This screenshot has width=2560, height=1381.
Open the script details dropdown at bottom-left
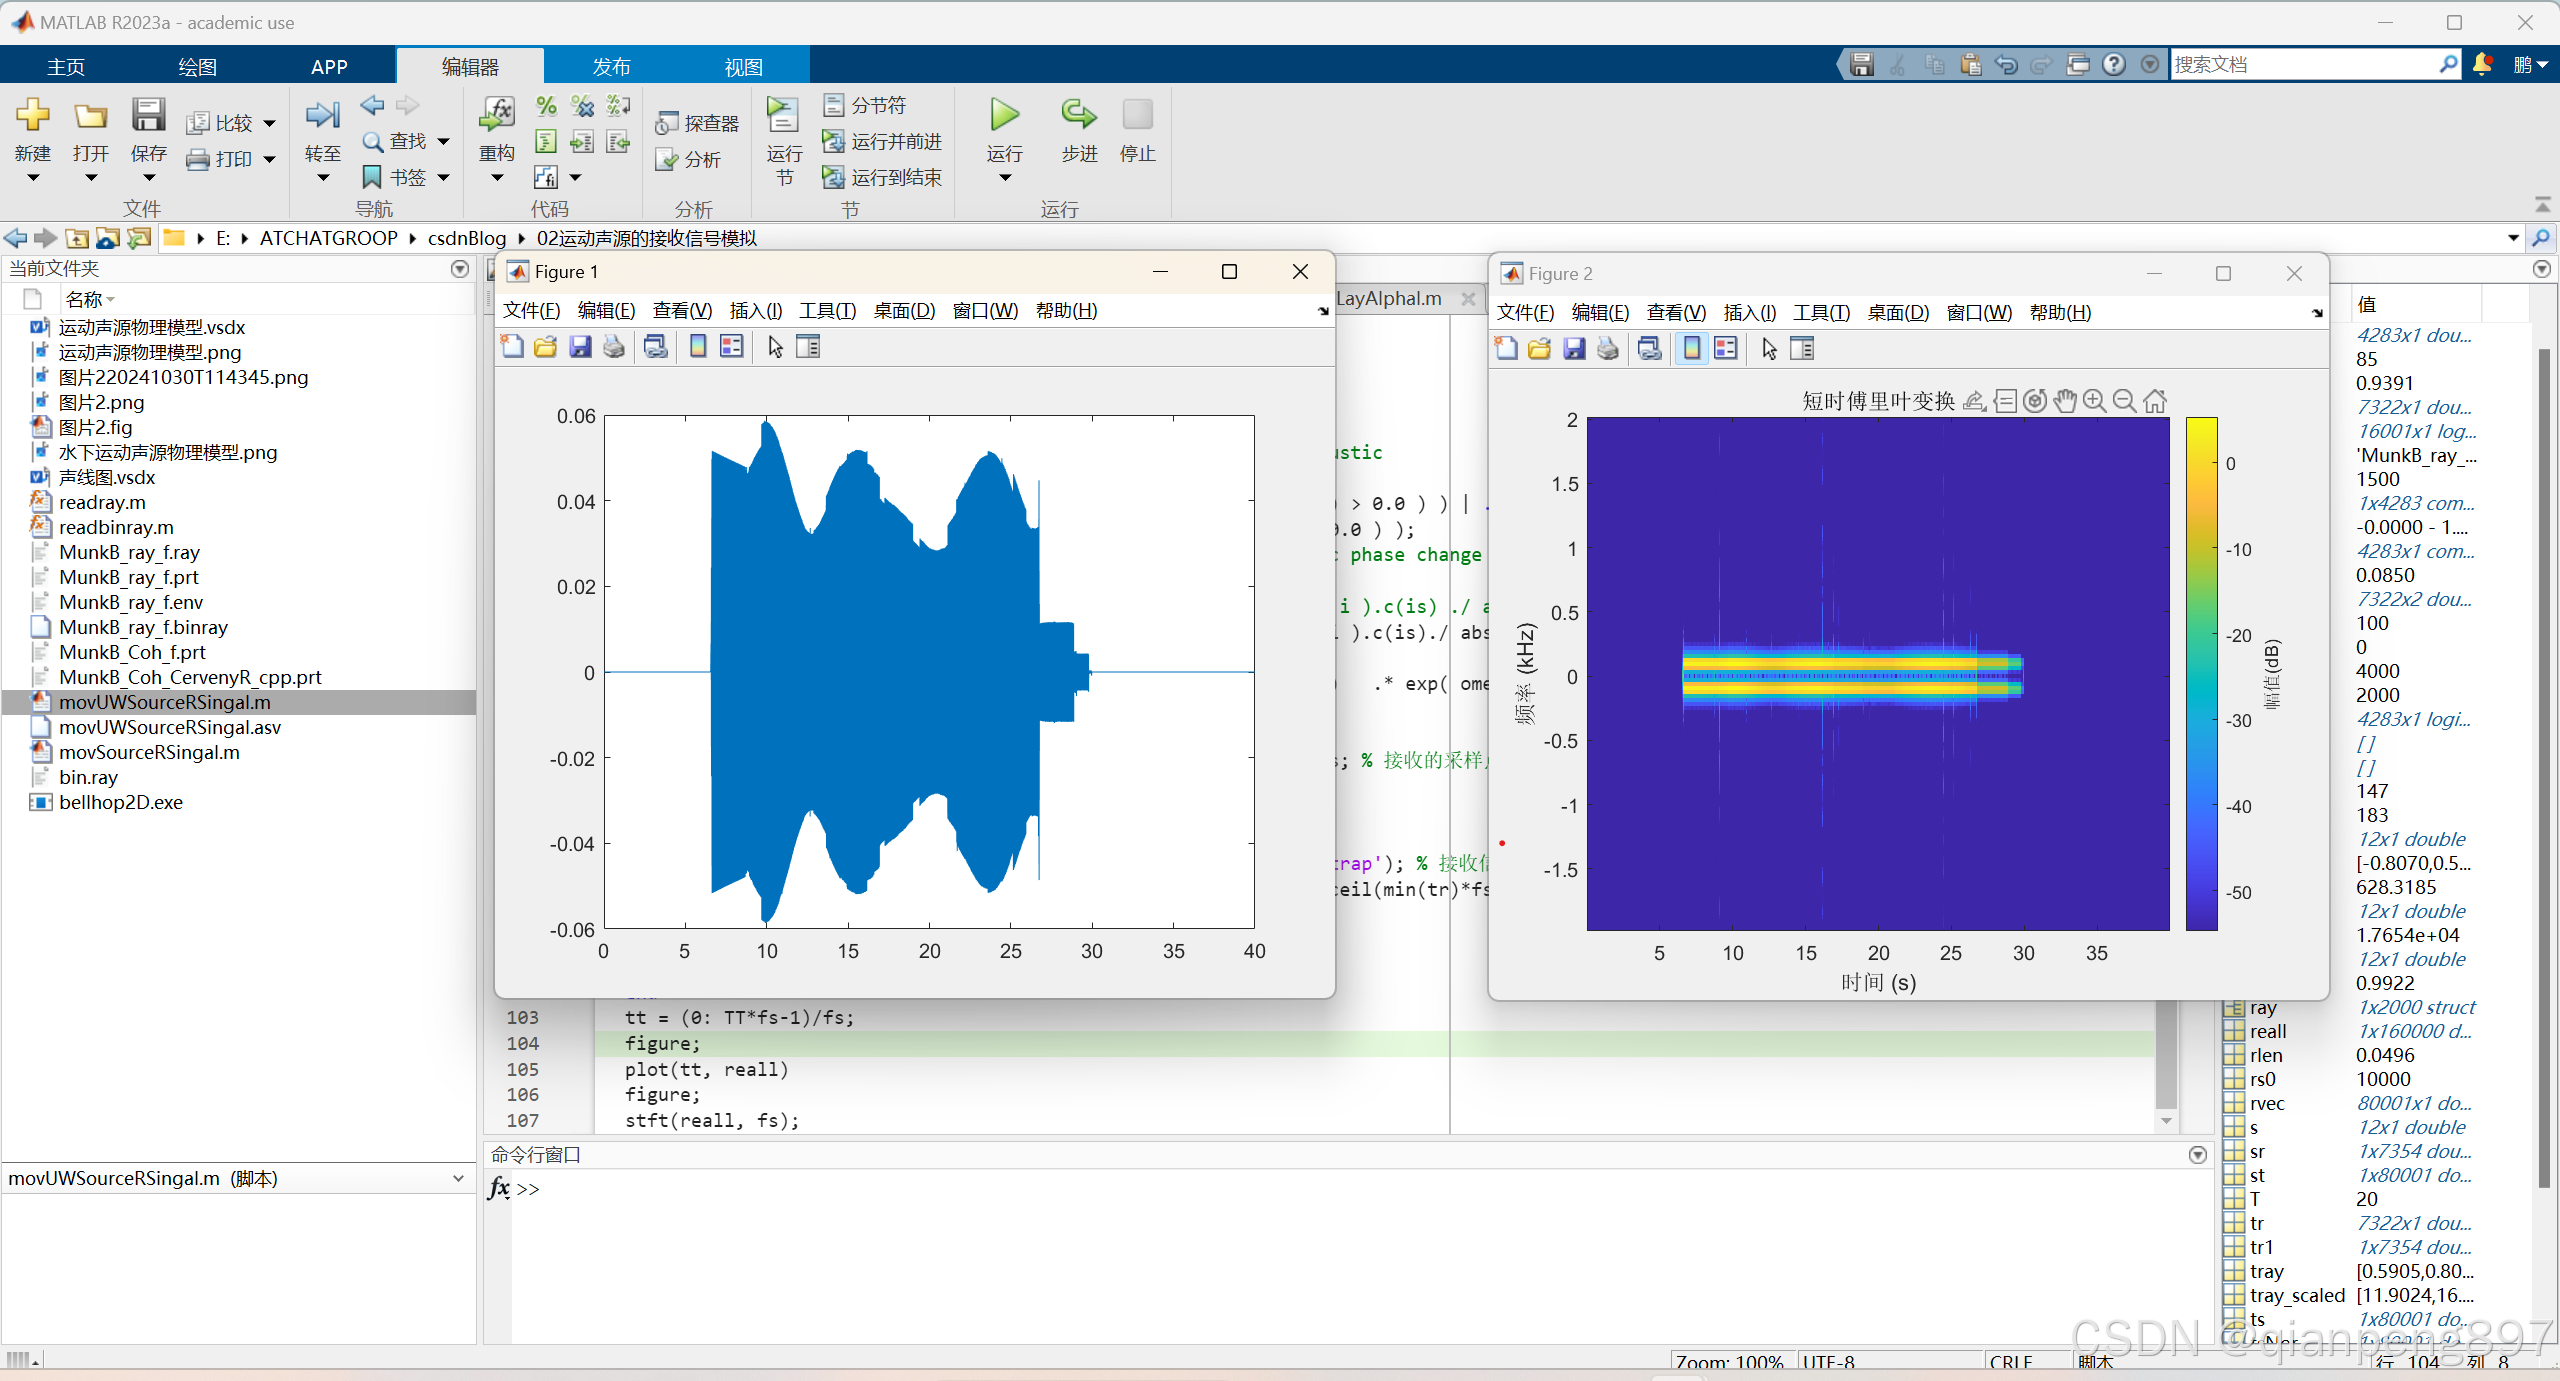coord(458,1178)
